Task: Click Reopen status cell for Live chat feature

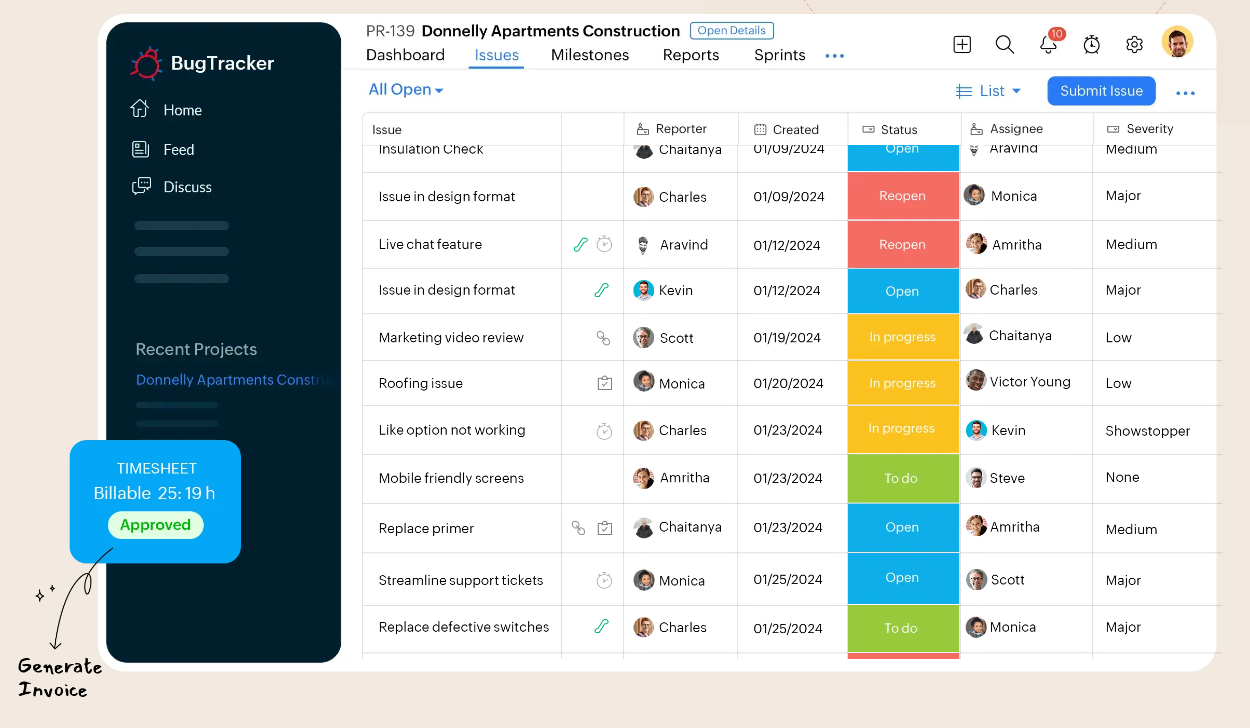Action: [902, 245]
